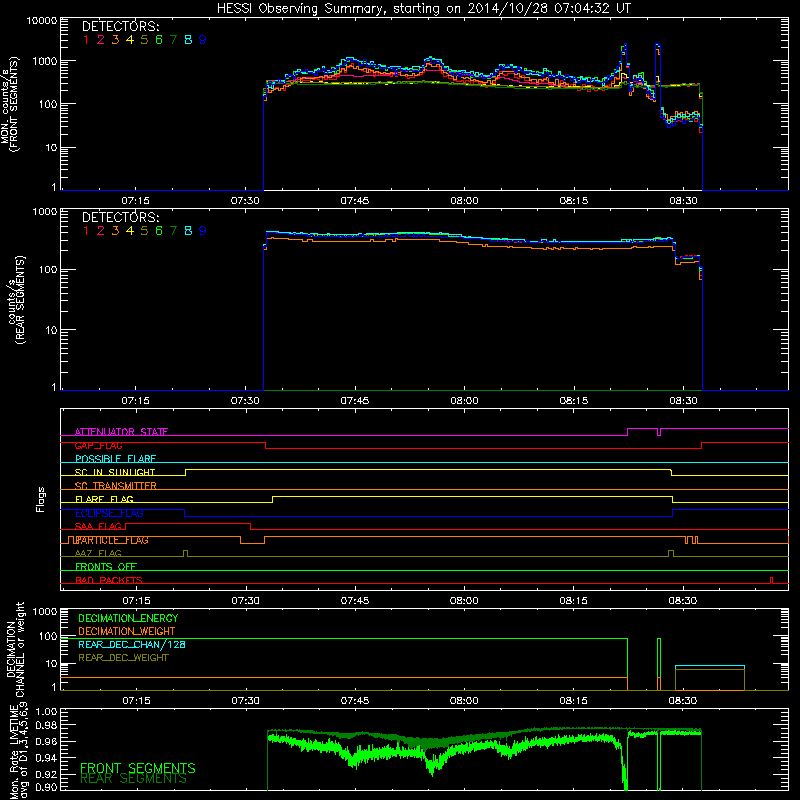Viewport: 800px width, 800px height.
Task: Click cyan detector 8 in the front segments legend
Action: (x=188, y=40)
